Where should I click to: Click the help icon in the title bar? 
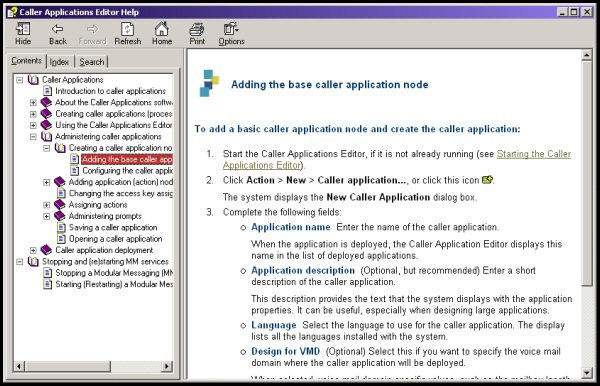tap(12, 12)
